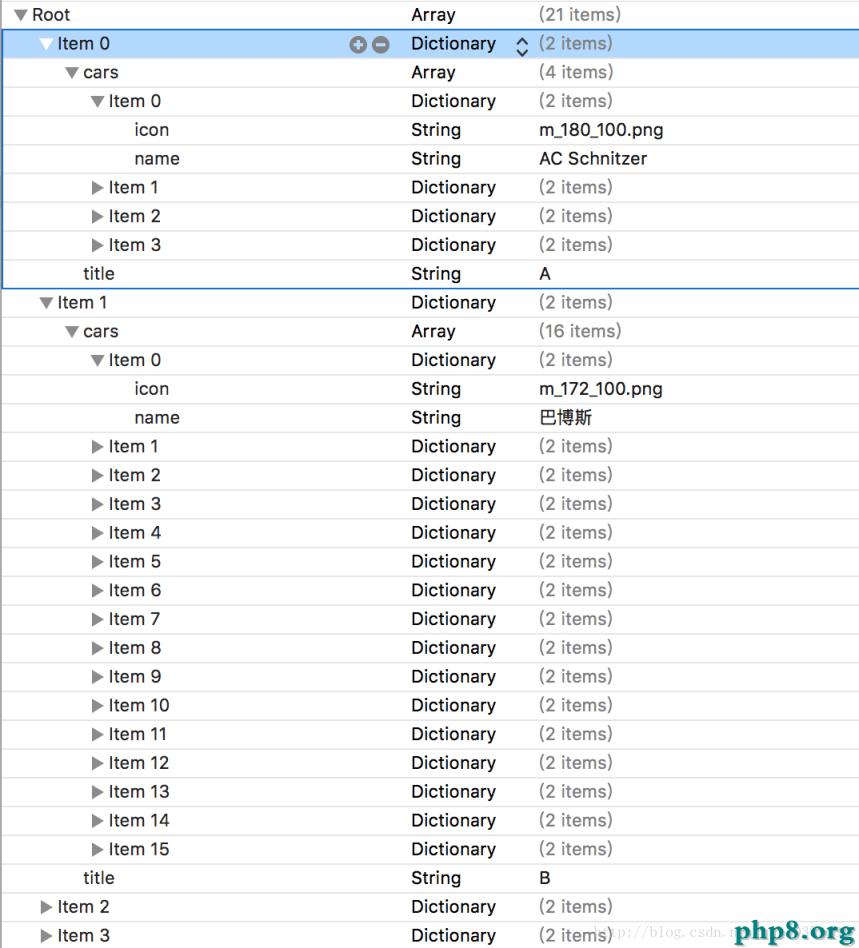859x948 pixels.
Task: Expand Item 14 disclosure triangle
Action: click(x=97, y=821)
